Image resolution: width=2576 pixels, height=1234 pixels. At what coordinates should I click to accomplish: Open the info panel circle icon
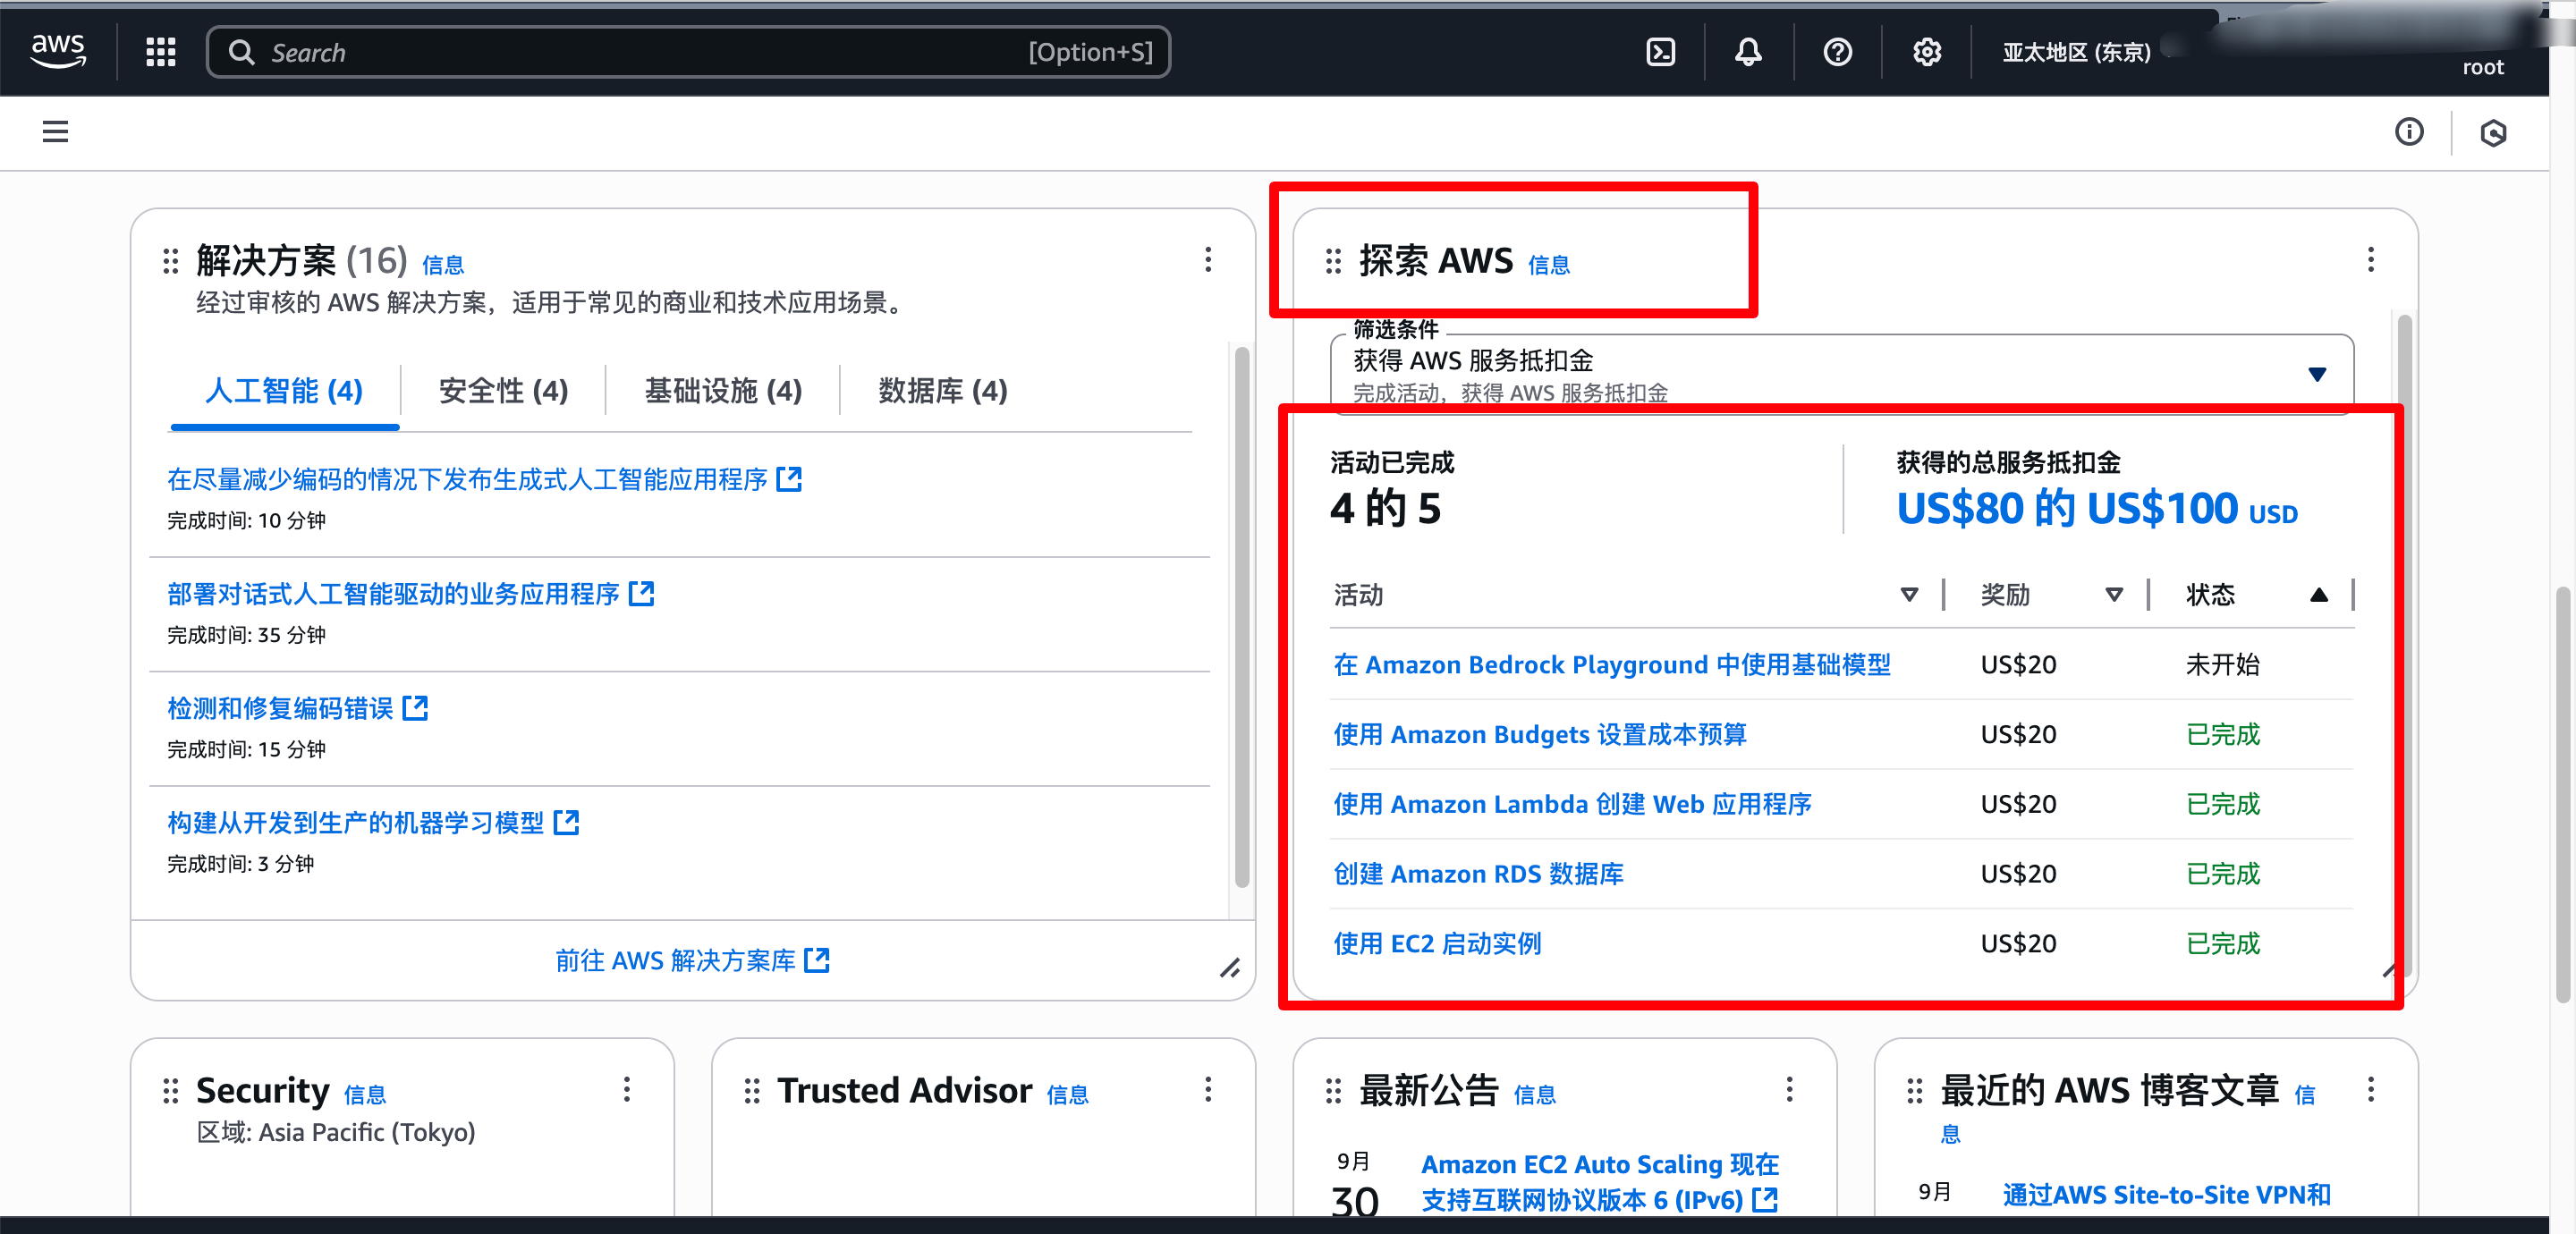click(2408, 131)
